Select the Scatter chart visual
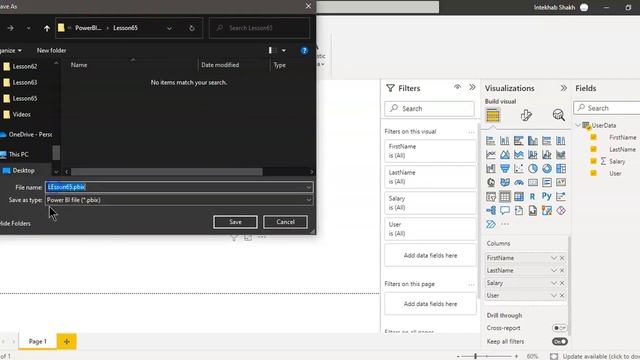This screenshot has width=640, height=360. pyautogui.click(x=519, y=169)
